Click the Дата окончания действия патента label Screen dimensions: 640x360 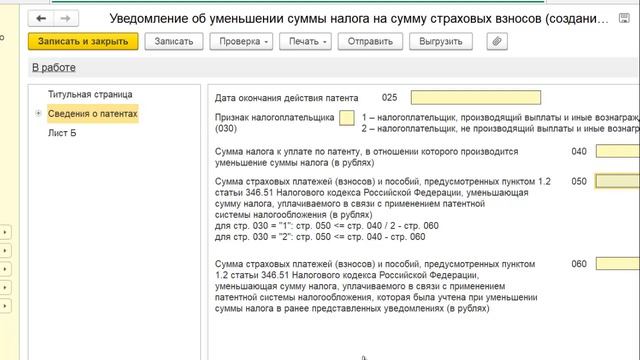click(x=287, y=98)
